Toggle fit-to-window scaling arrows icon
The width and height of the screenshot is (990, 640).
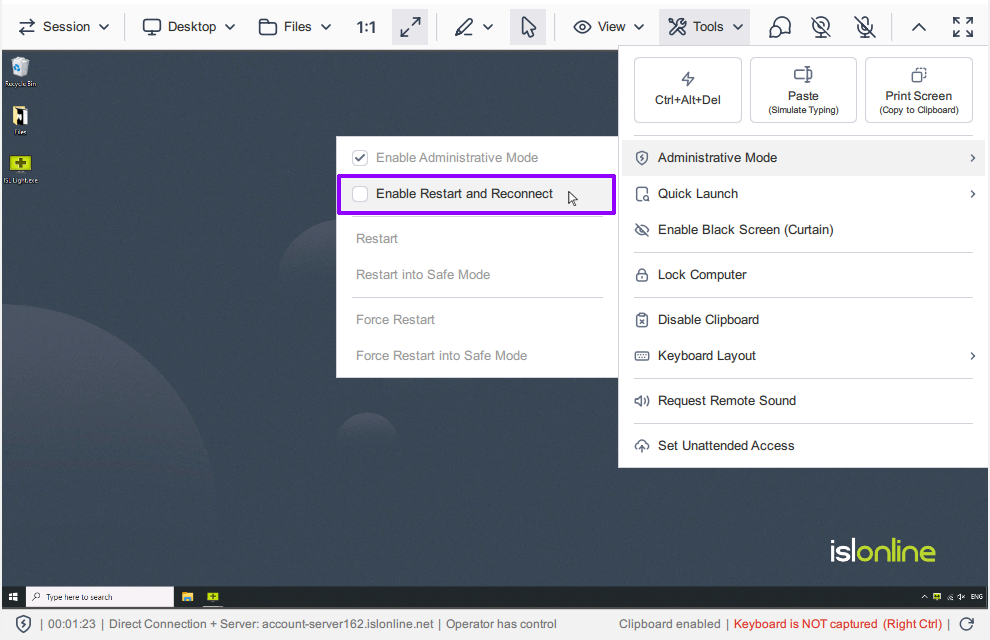tap(410, 27)
